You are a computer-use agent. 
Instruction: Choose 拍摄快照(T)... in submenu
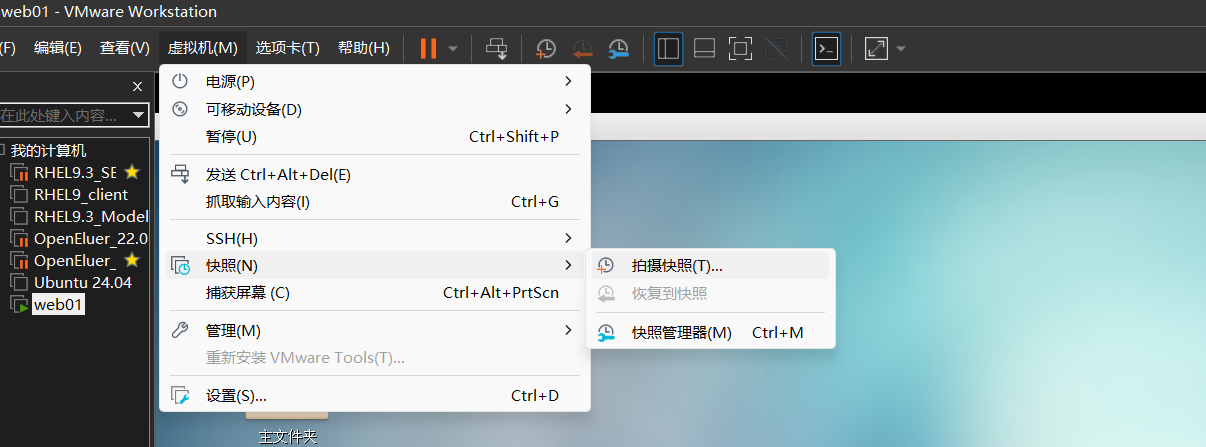(x=710, y=265)
